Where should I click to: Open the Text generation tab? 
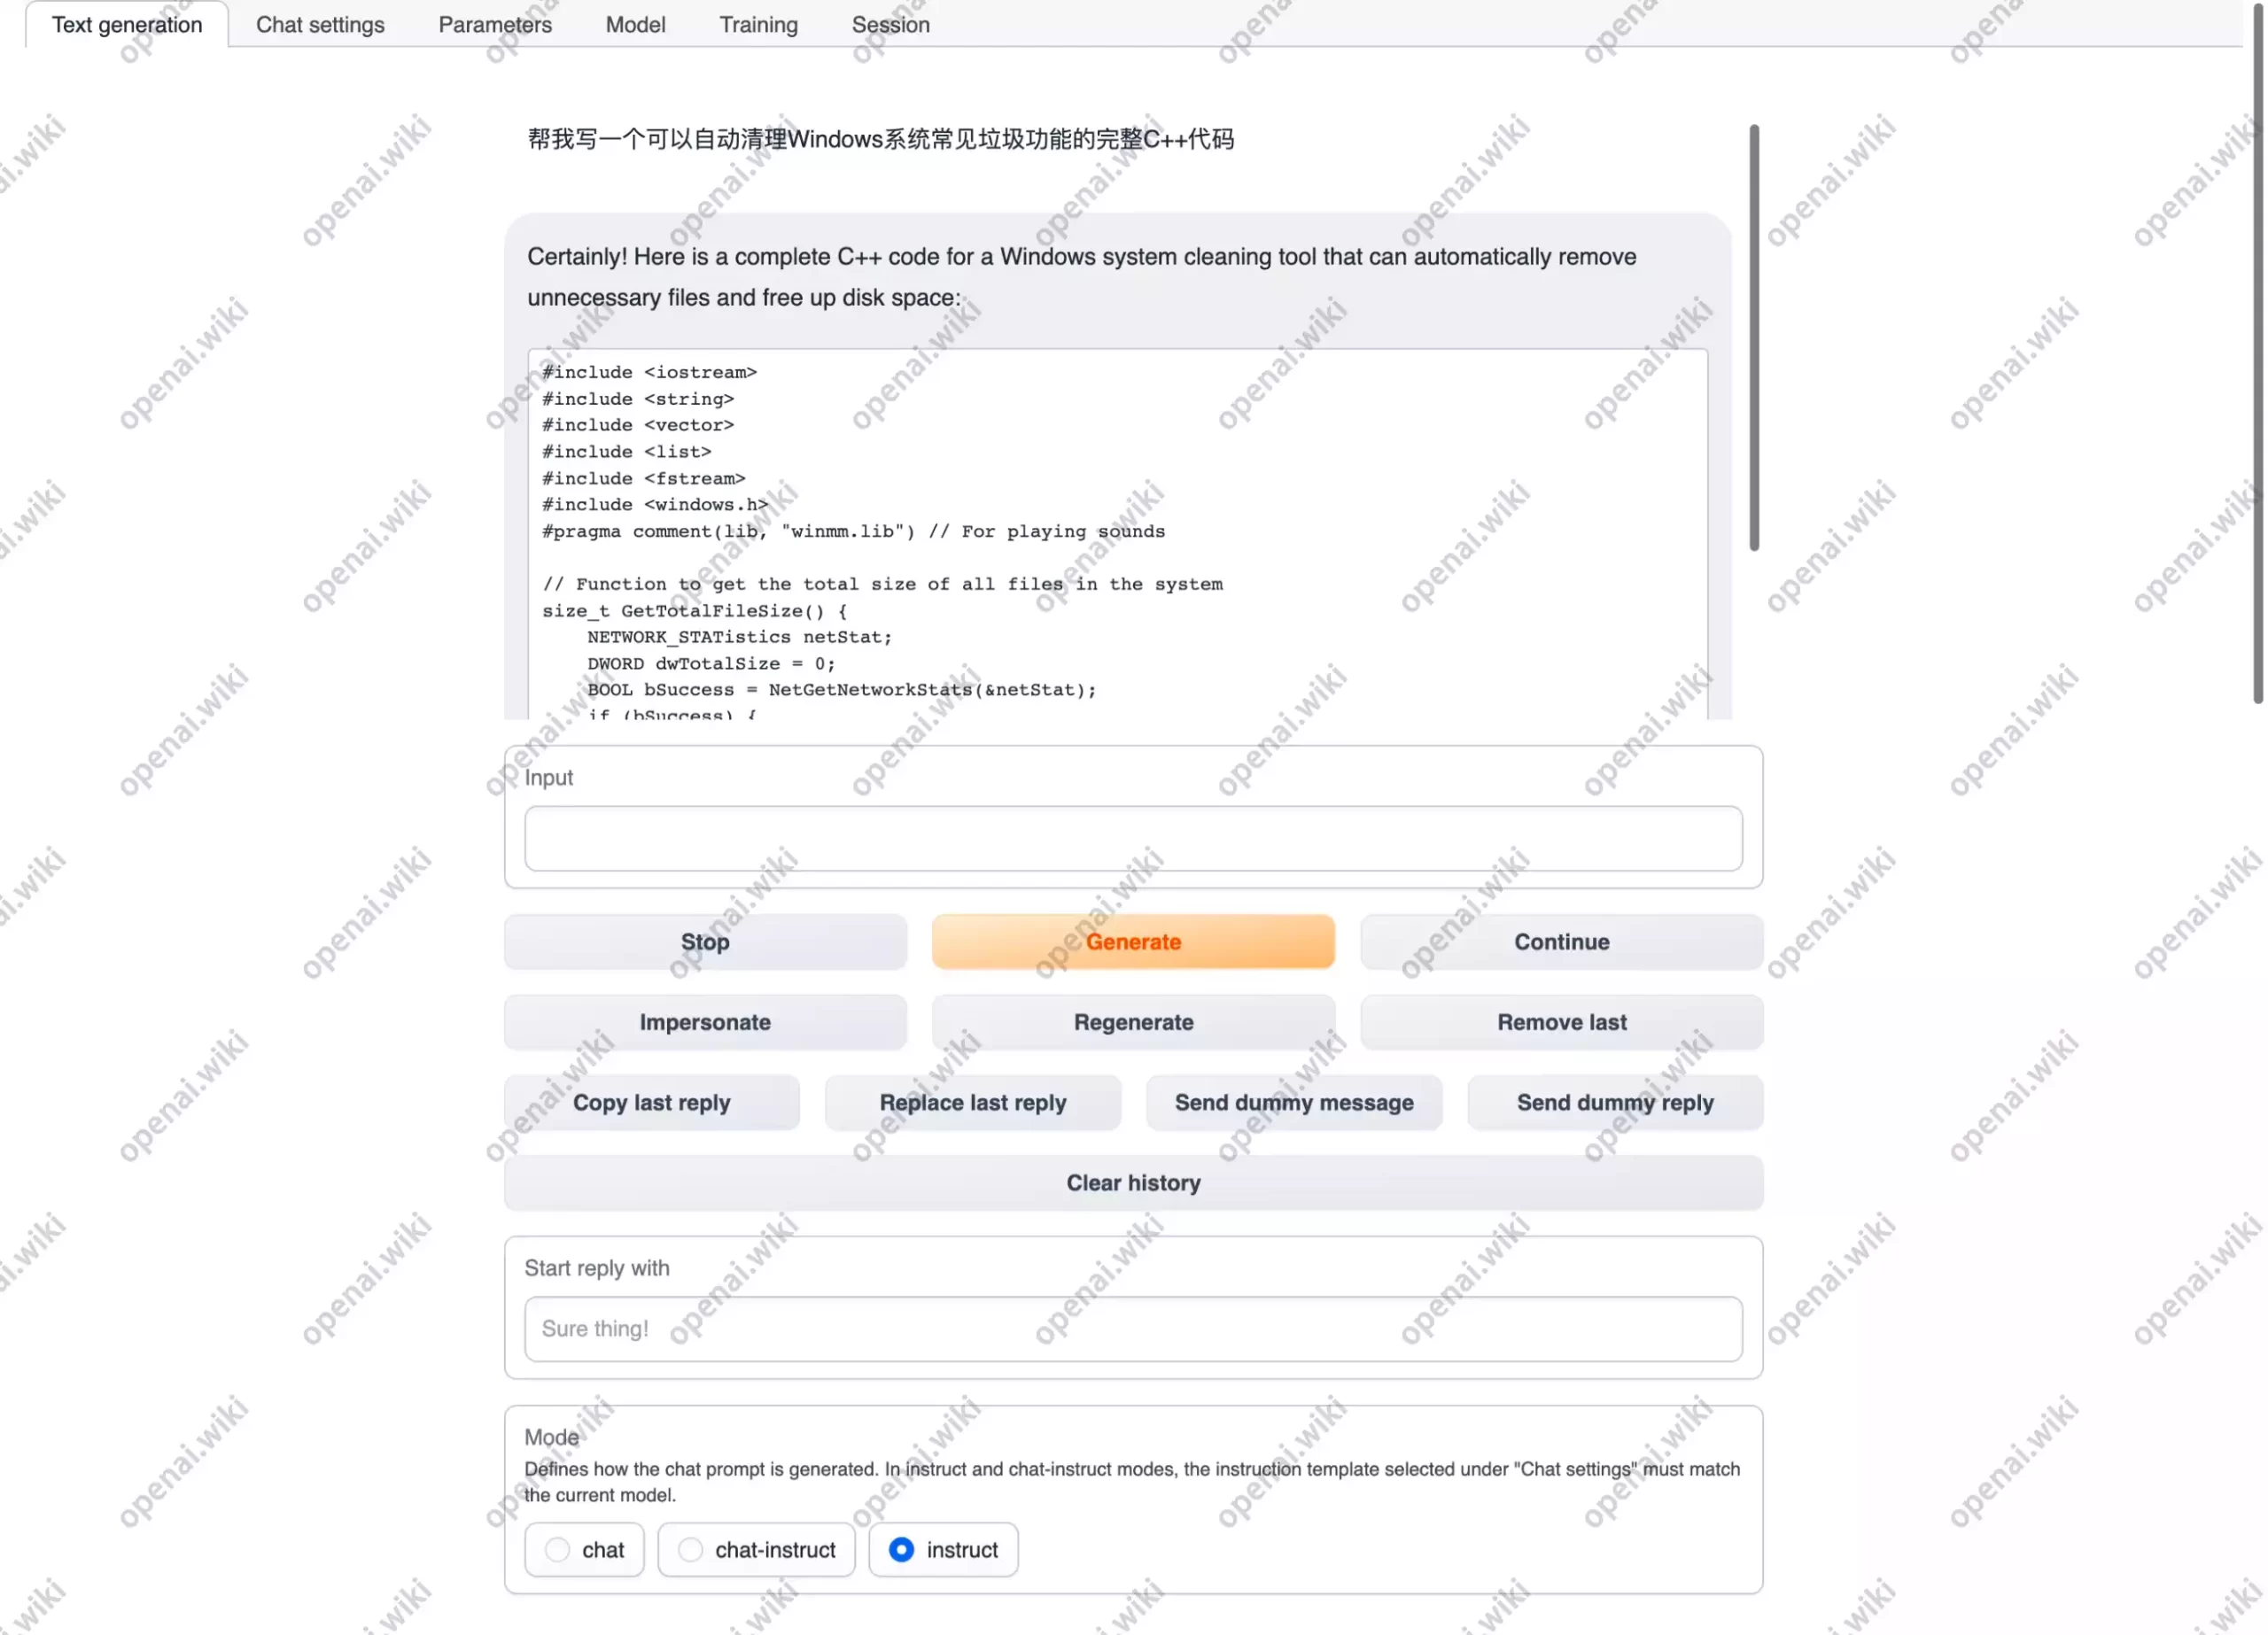click(127, 25)
